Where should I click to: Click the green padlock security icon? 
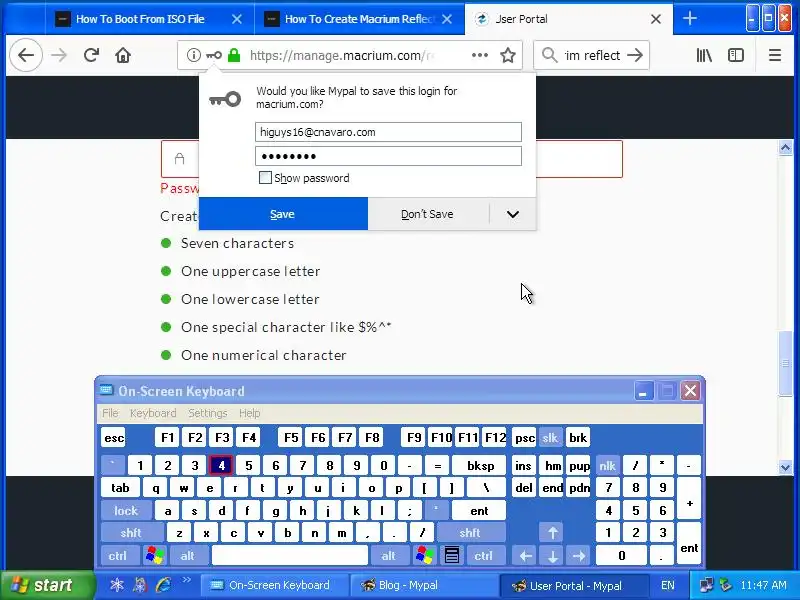(234, 55)
